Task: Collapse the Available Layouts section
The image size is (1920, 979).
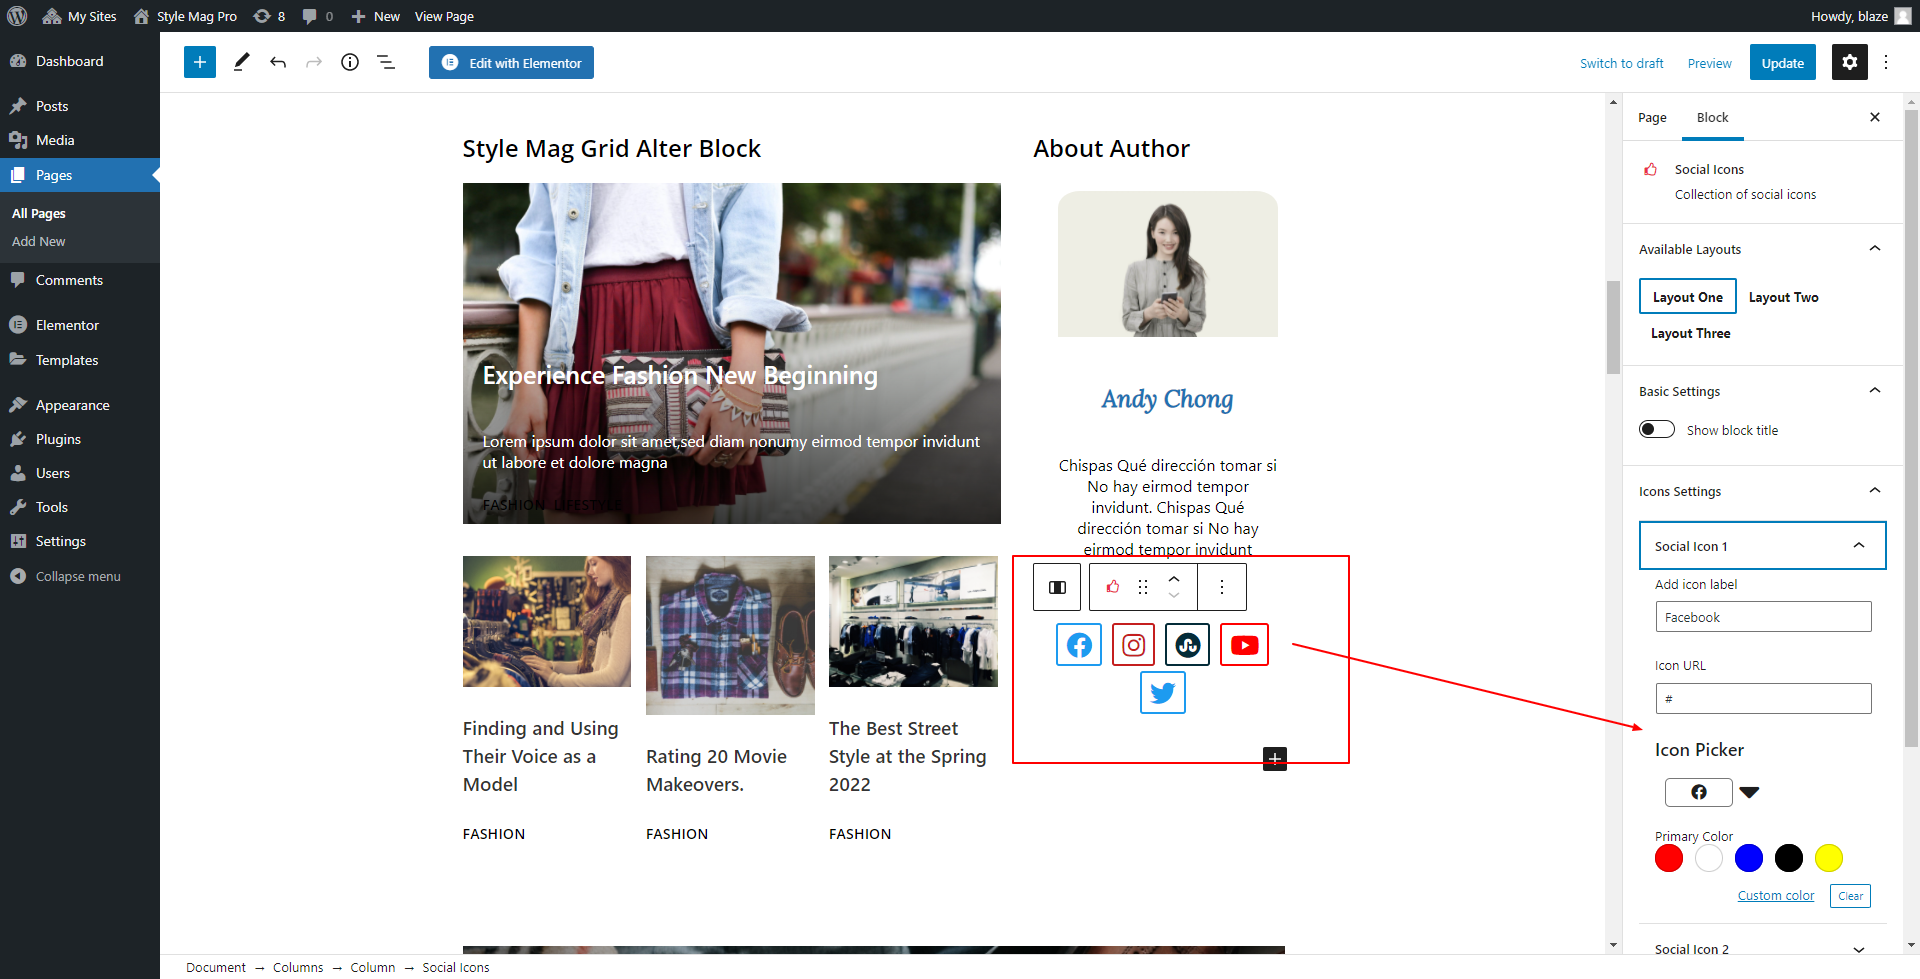Action: [1875, 249]
